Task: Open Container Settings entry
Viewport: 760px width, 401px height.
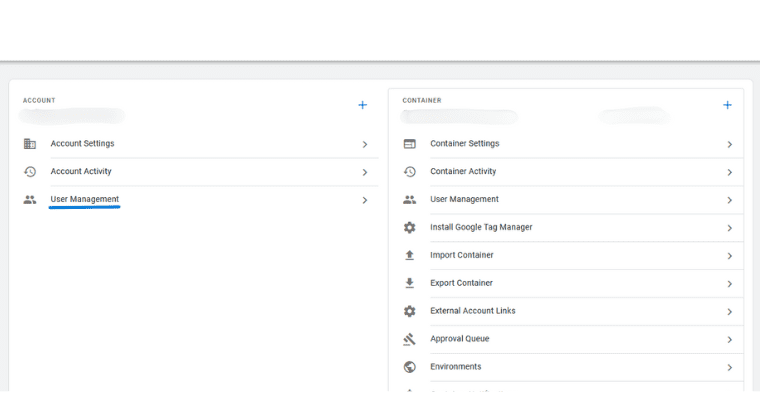Action: point(464,144)
